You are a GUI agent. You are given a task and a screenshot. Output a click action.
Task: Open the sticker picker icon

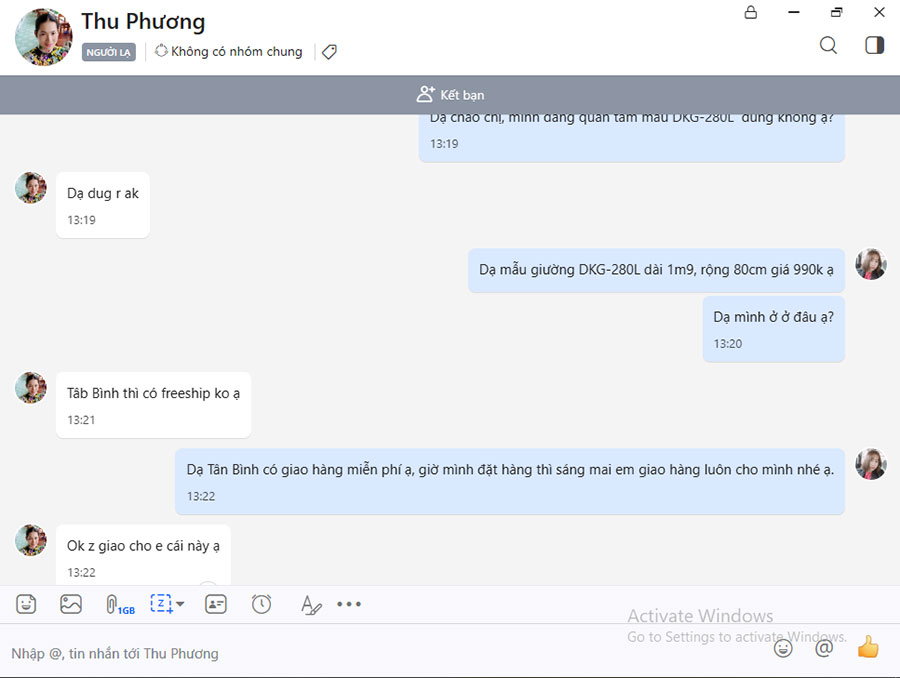[x=26, y=604]
